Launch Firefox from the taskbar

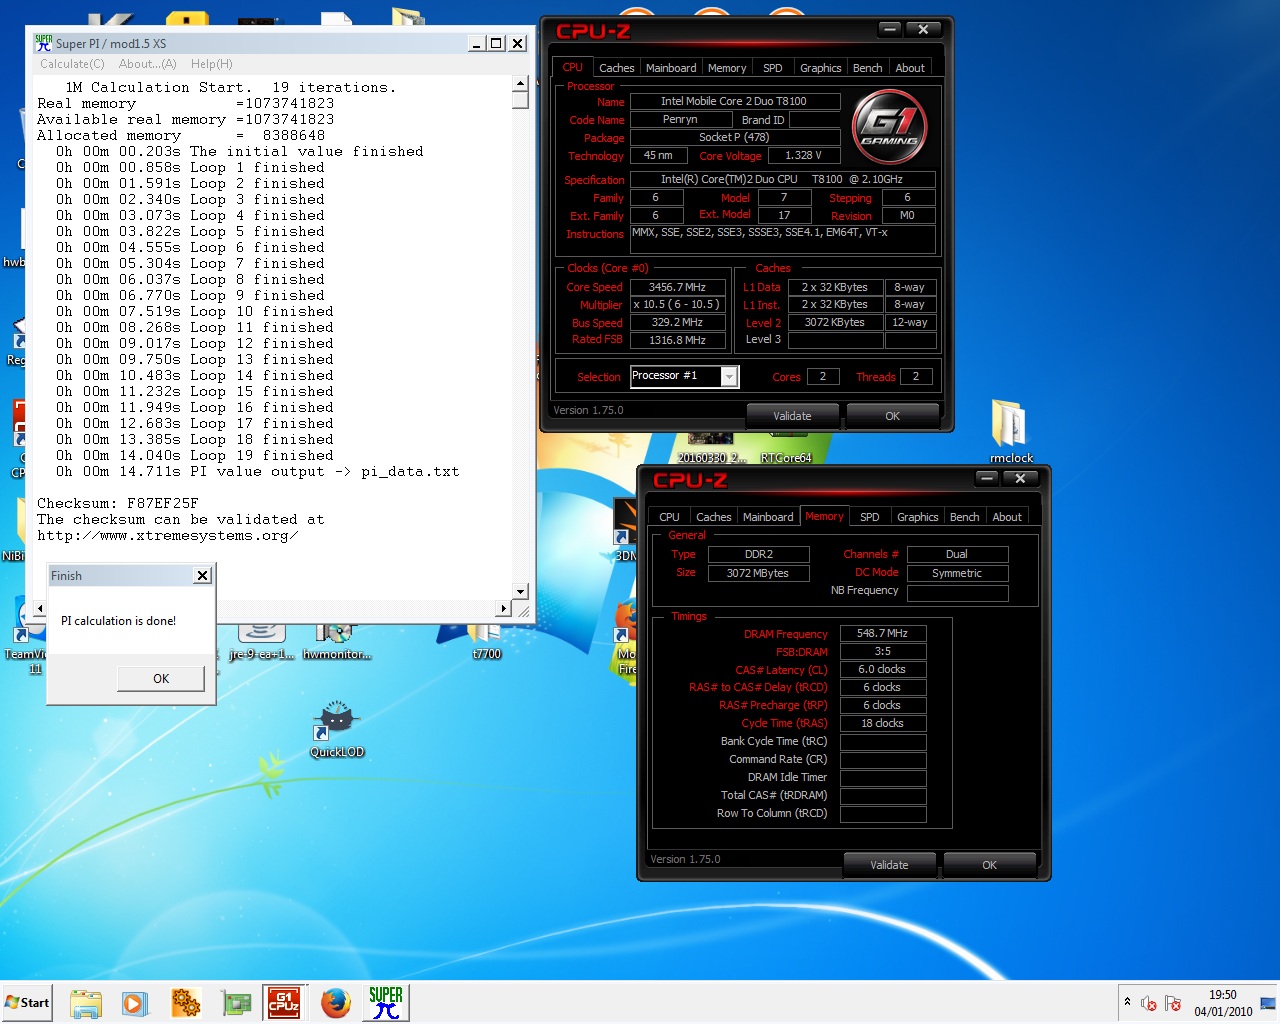336,1003
